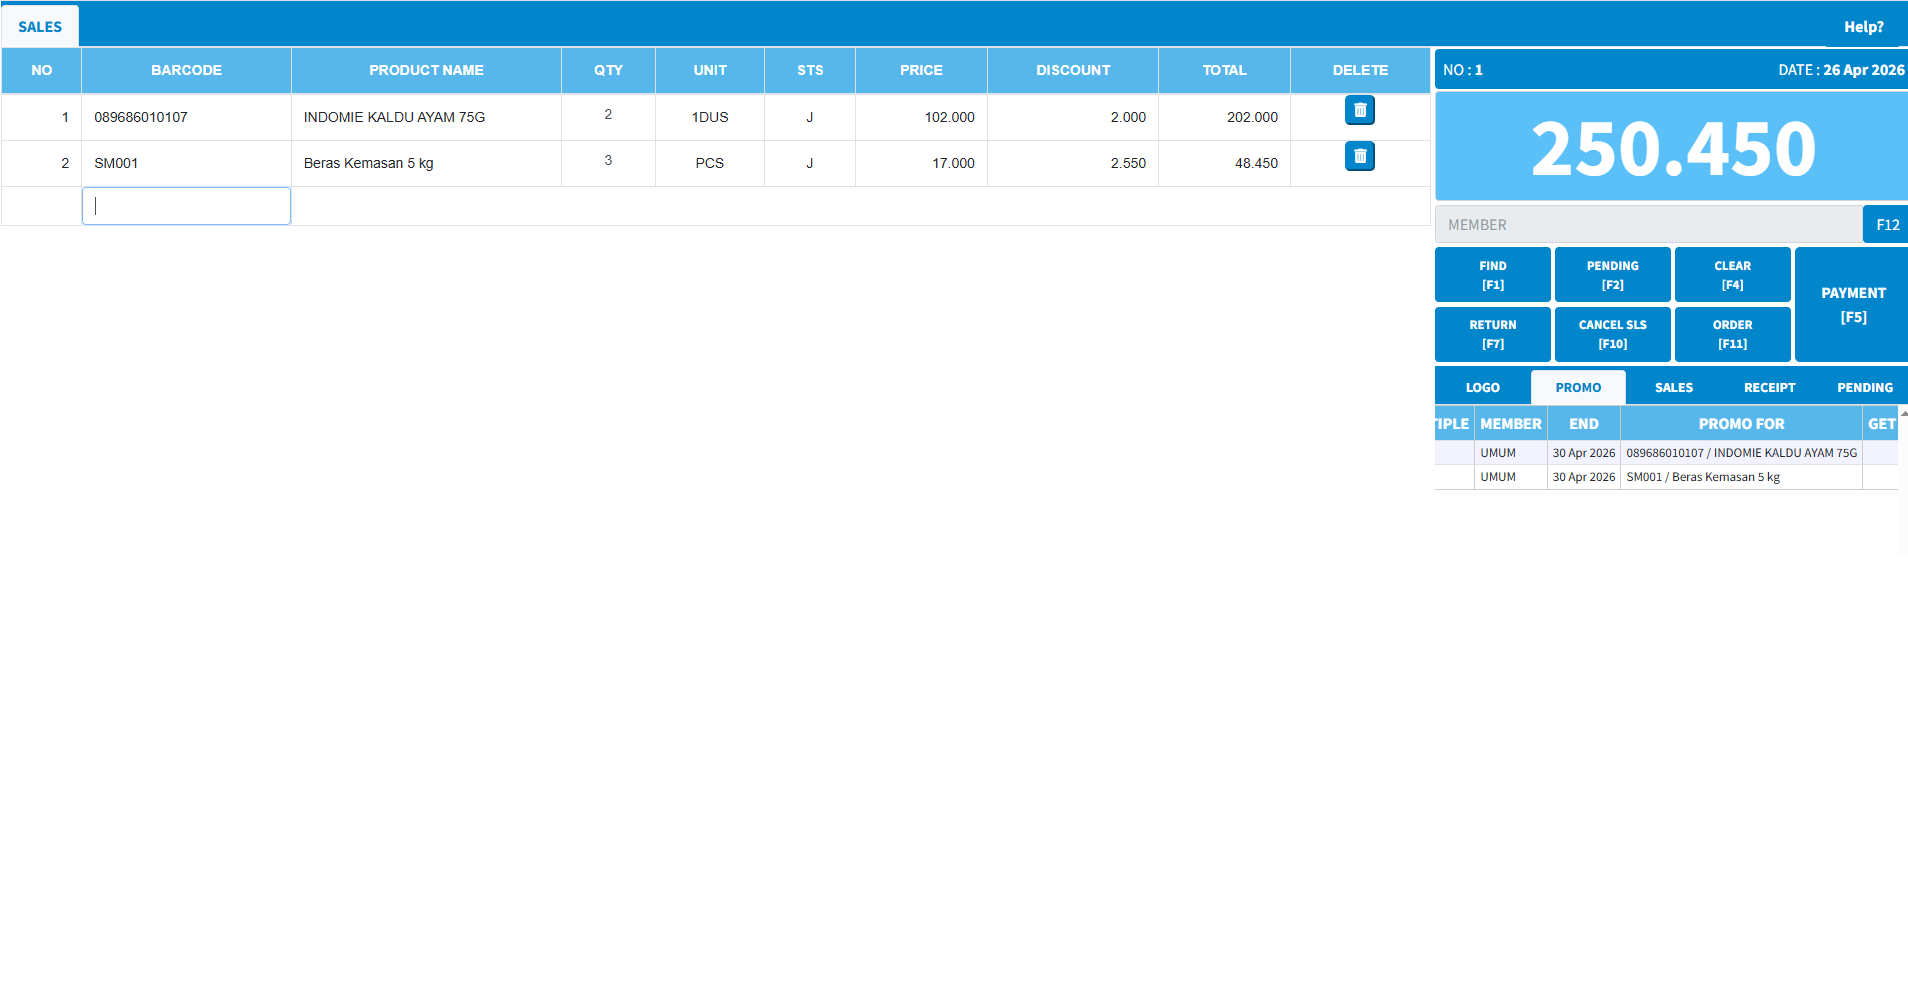The width and height of the screenshot is (1908, 992).
Task: Click the TOTAL column header
Action: [x=1224, y=70]
